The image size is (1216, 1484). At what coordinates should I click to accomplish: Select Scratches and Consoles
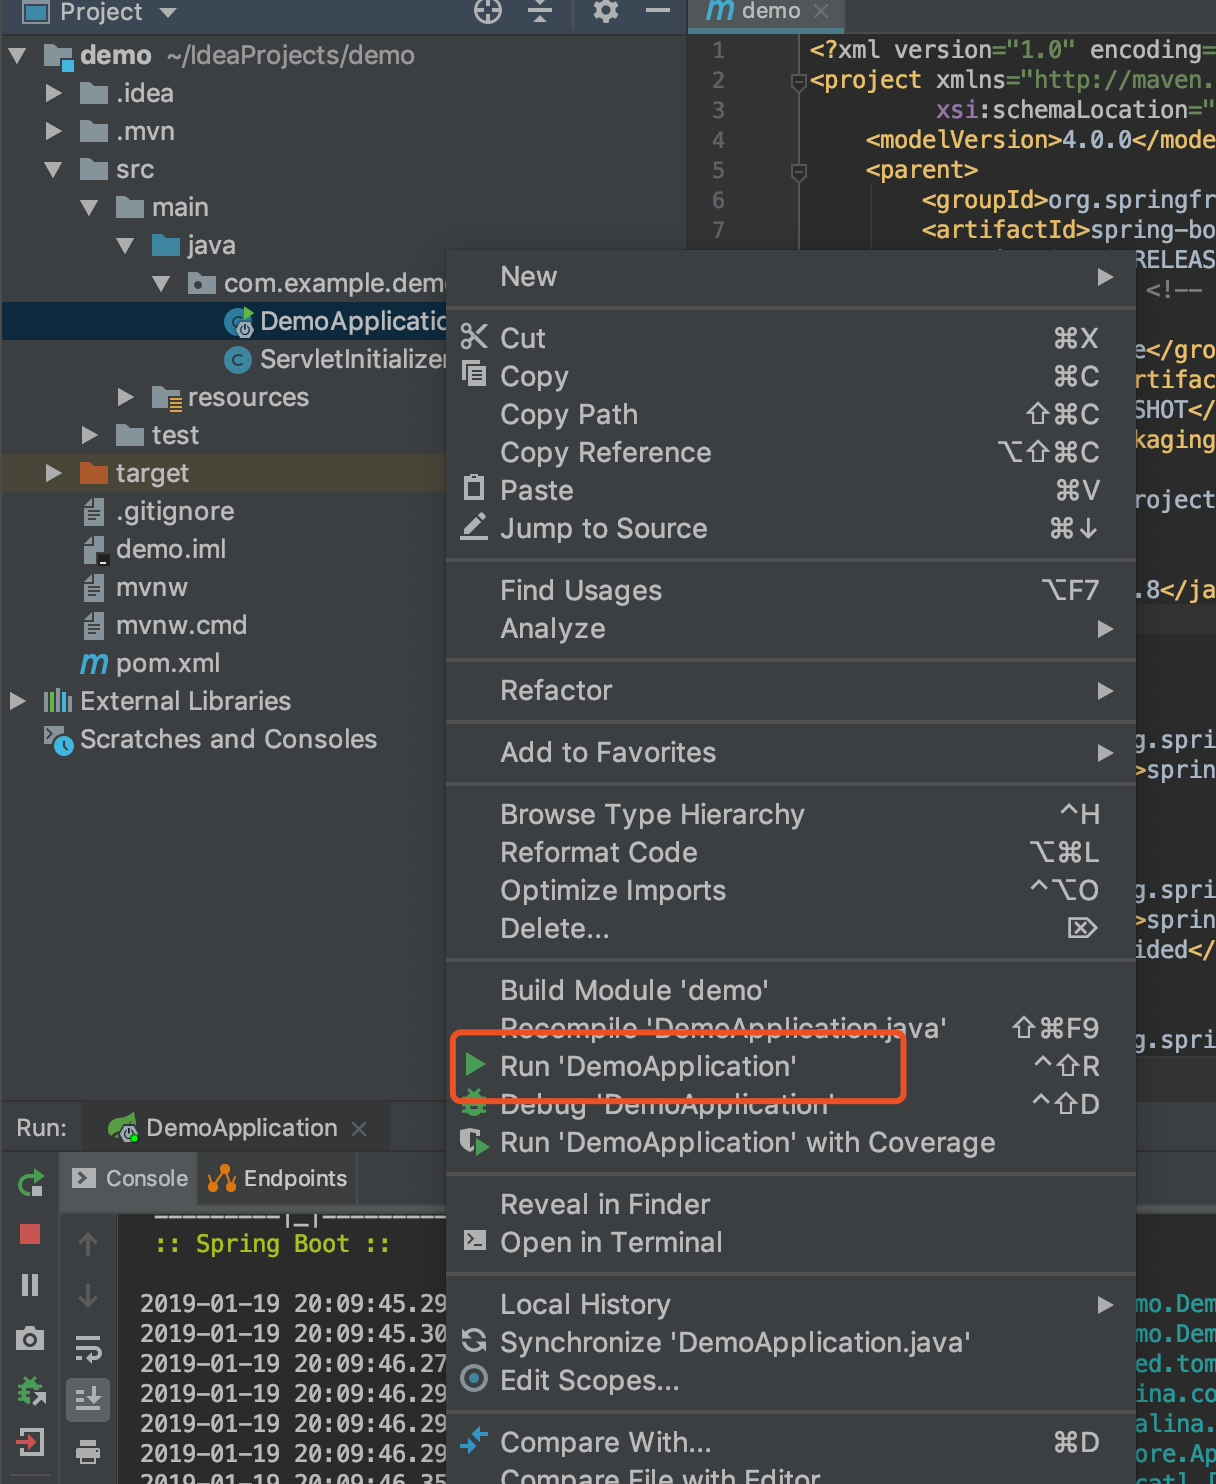click(x=210, y=739)
